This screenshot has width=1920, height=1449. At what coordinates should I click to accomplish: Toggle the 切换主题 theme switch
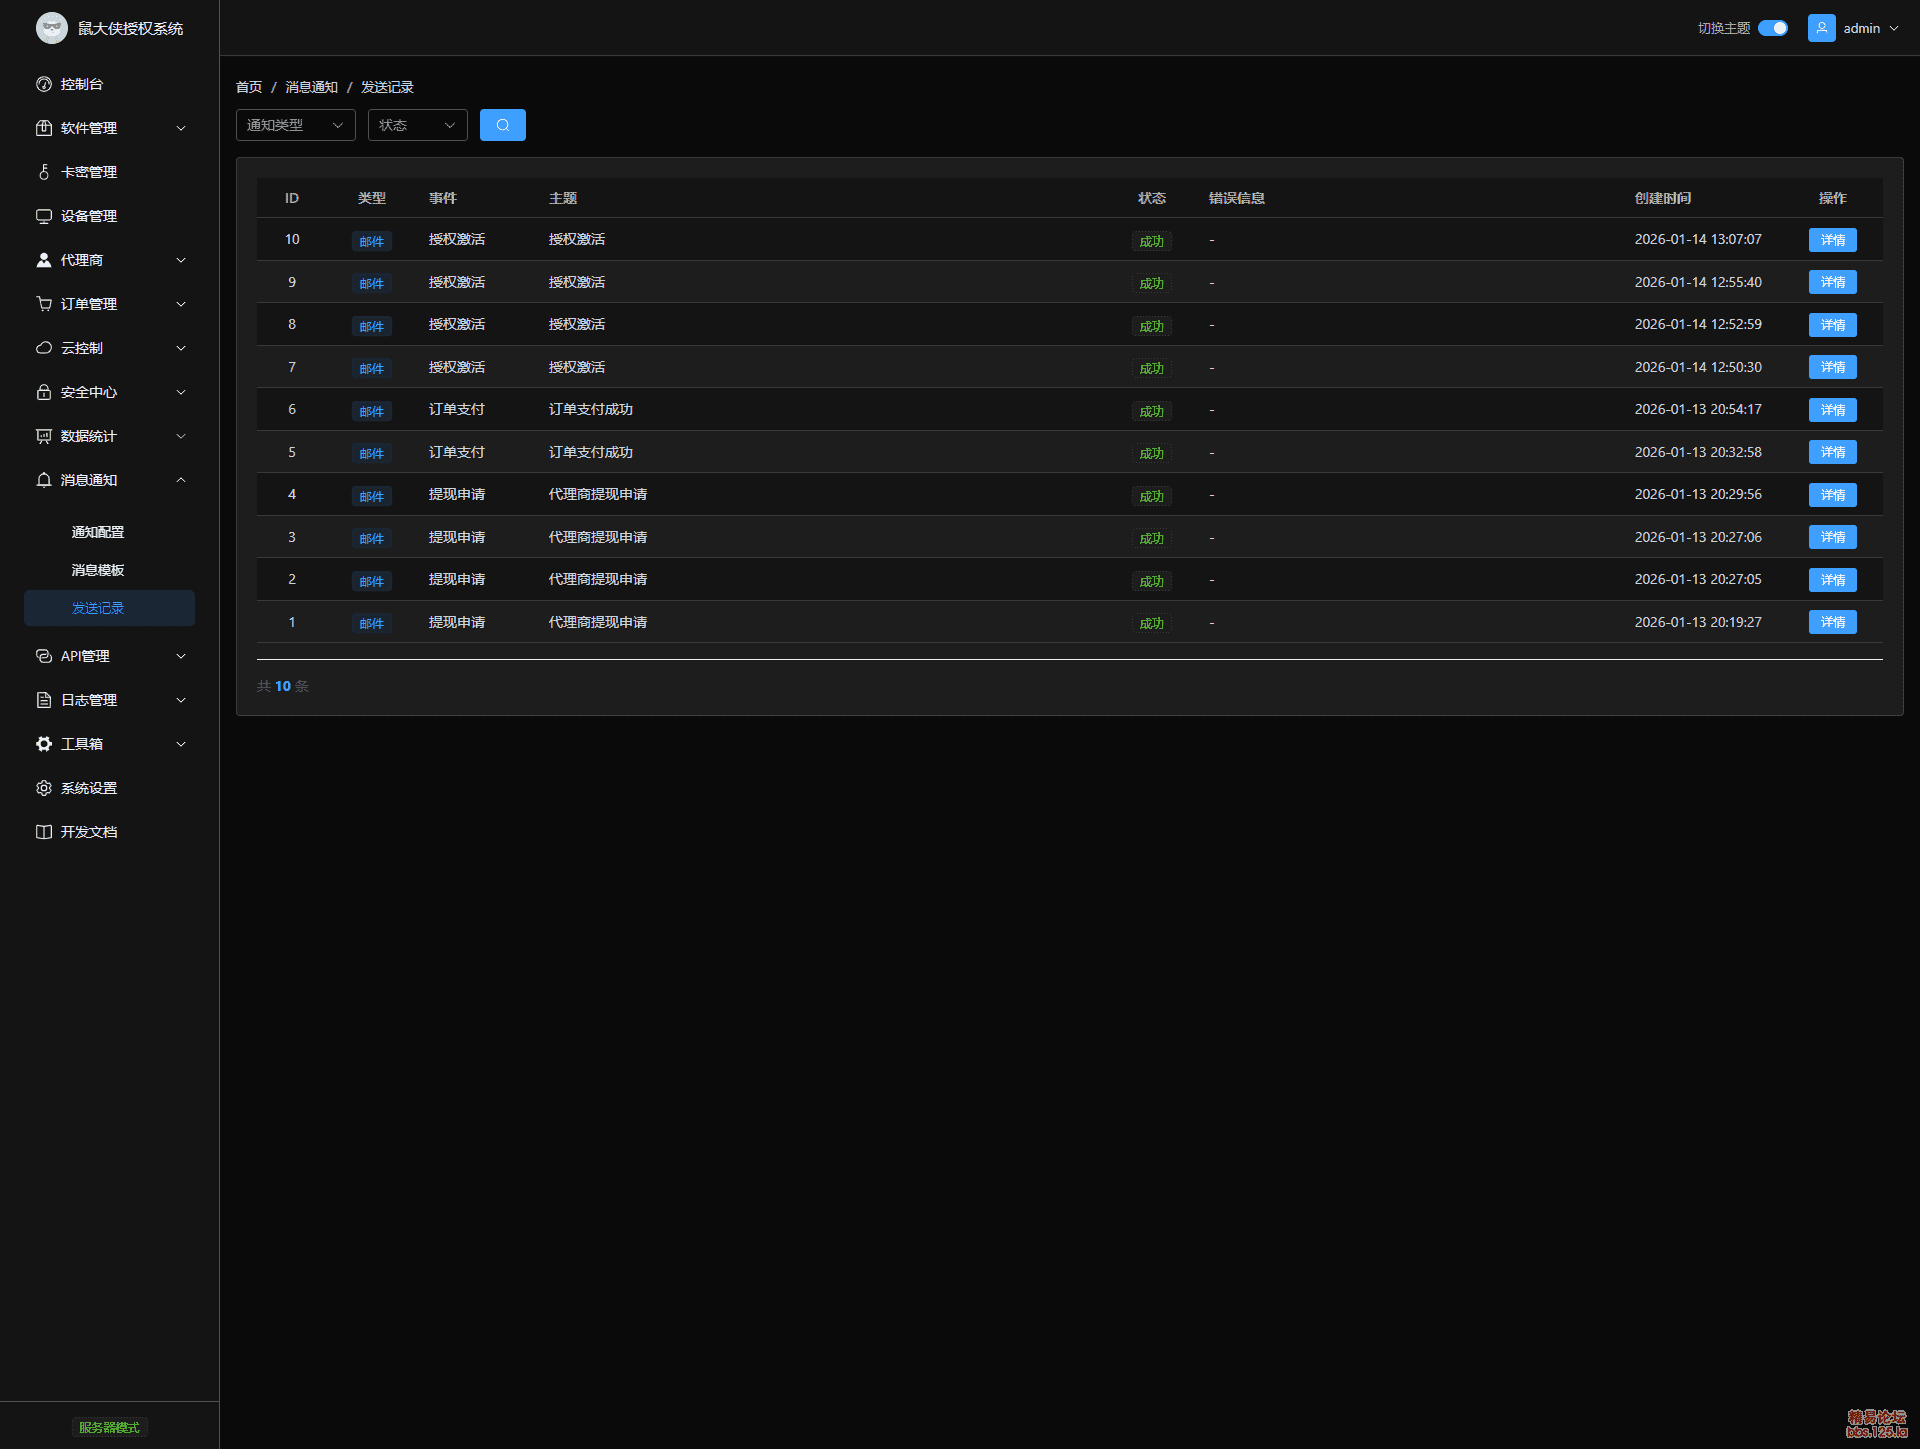1773,28
